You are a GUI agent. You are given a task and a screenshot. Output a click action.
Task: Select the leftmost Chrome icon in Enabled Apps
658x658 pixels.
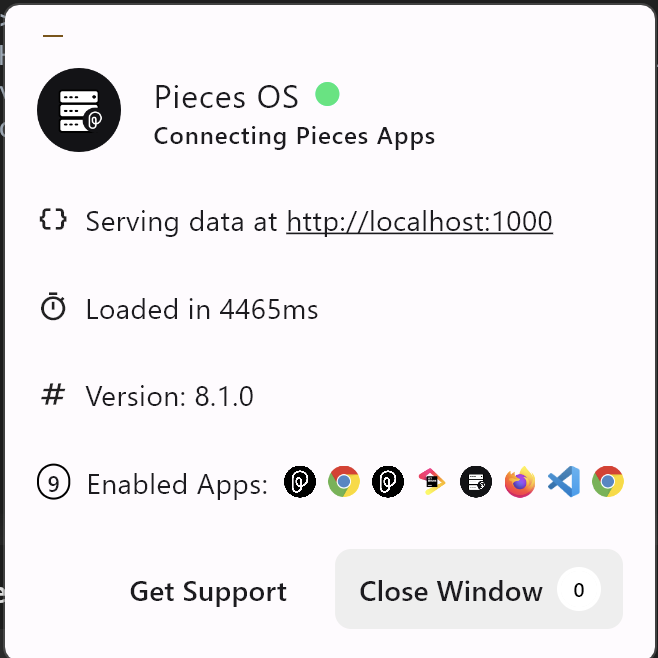pyautogui.click(x=344, y=482)
